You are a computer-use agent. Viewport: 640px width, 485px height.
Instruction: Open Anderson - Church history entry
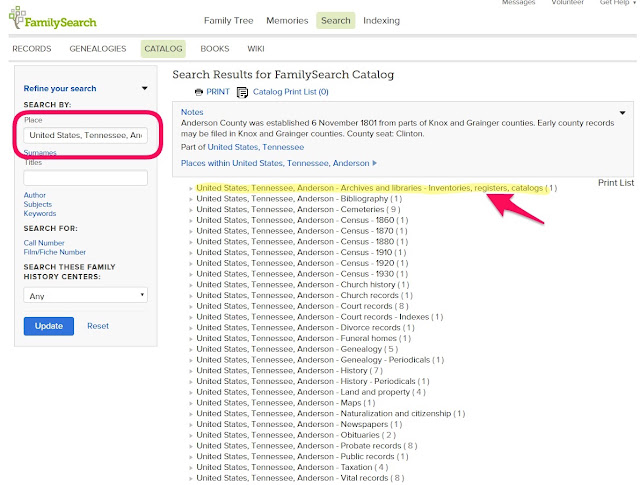pos(302,285)
